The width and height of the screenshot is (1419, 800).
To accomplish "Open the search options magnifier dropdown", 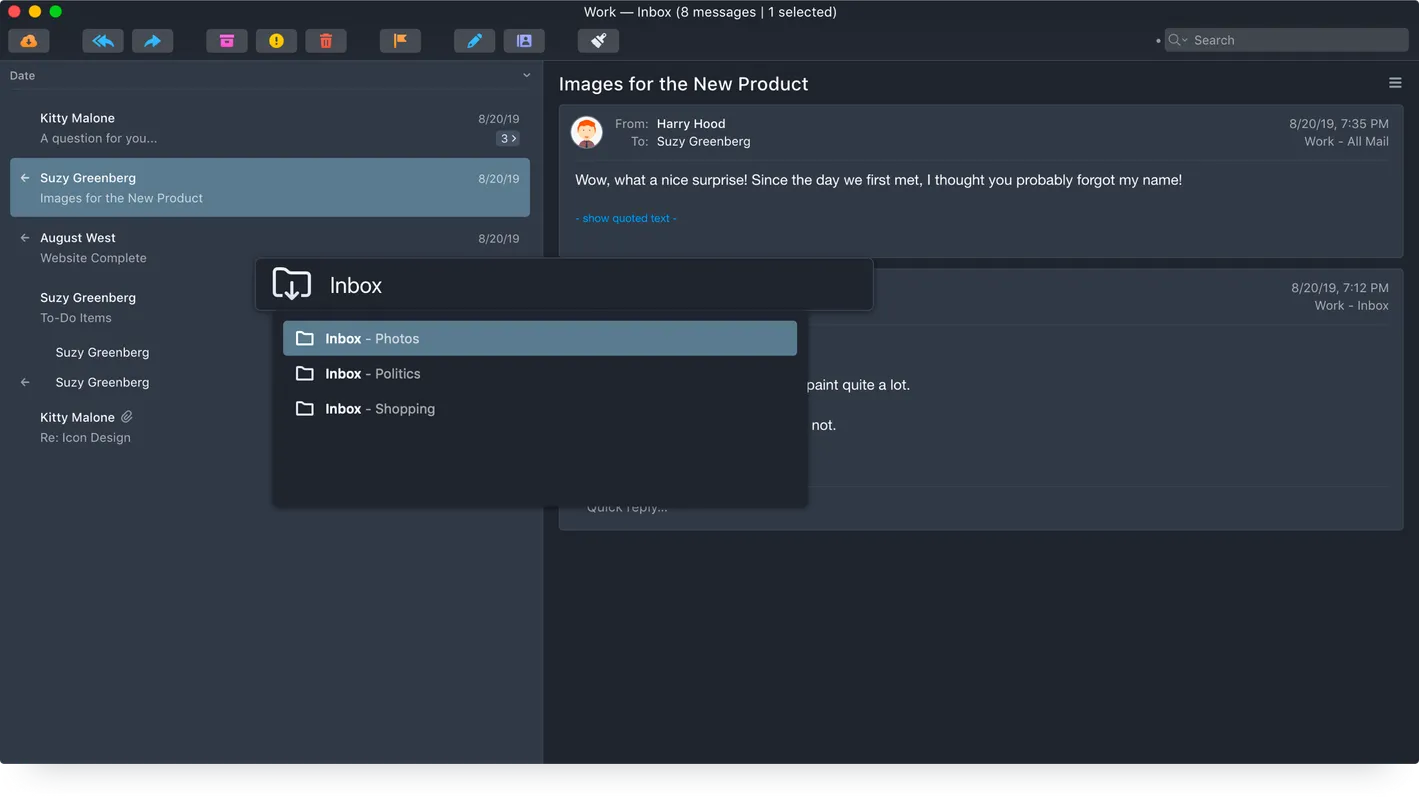I will point(1178,41).
